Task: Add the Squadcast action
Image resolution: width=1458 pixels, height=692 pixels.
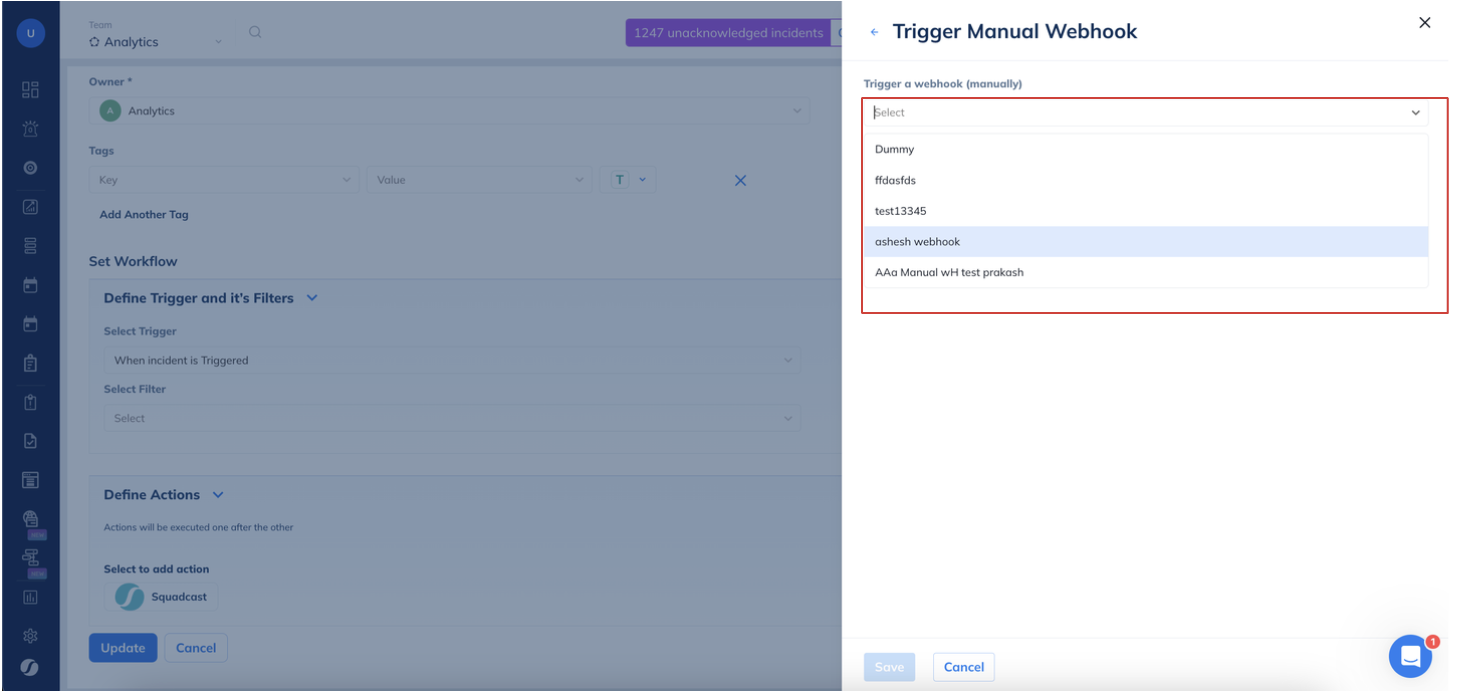Action: [x=161, y=597]
